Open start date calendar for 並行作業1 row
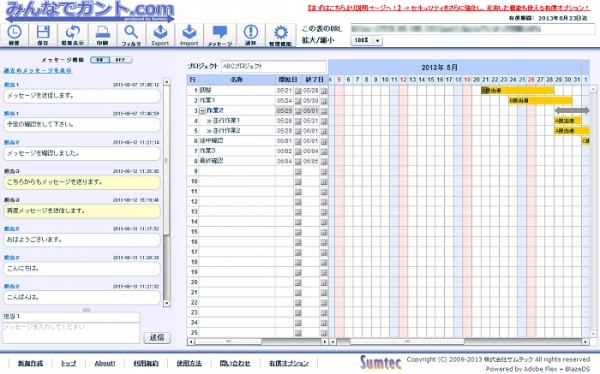 [298, 121]
